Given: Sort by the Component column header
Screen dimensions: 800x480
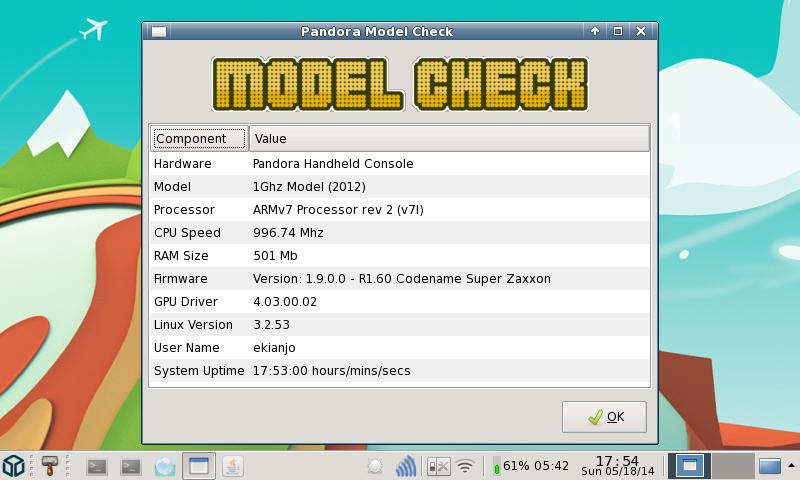Looking at the screenshot, I should point(198,138).
